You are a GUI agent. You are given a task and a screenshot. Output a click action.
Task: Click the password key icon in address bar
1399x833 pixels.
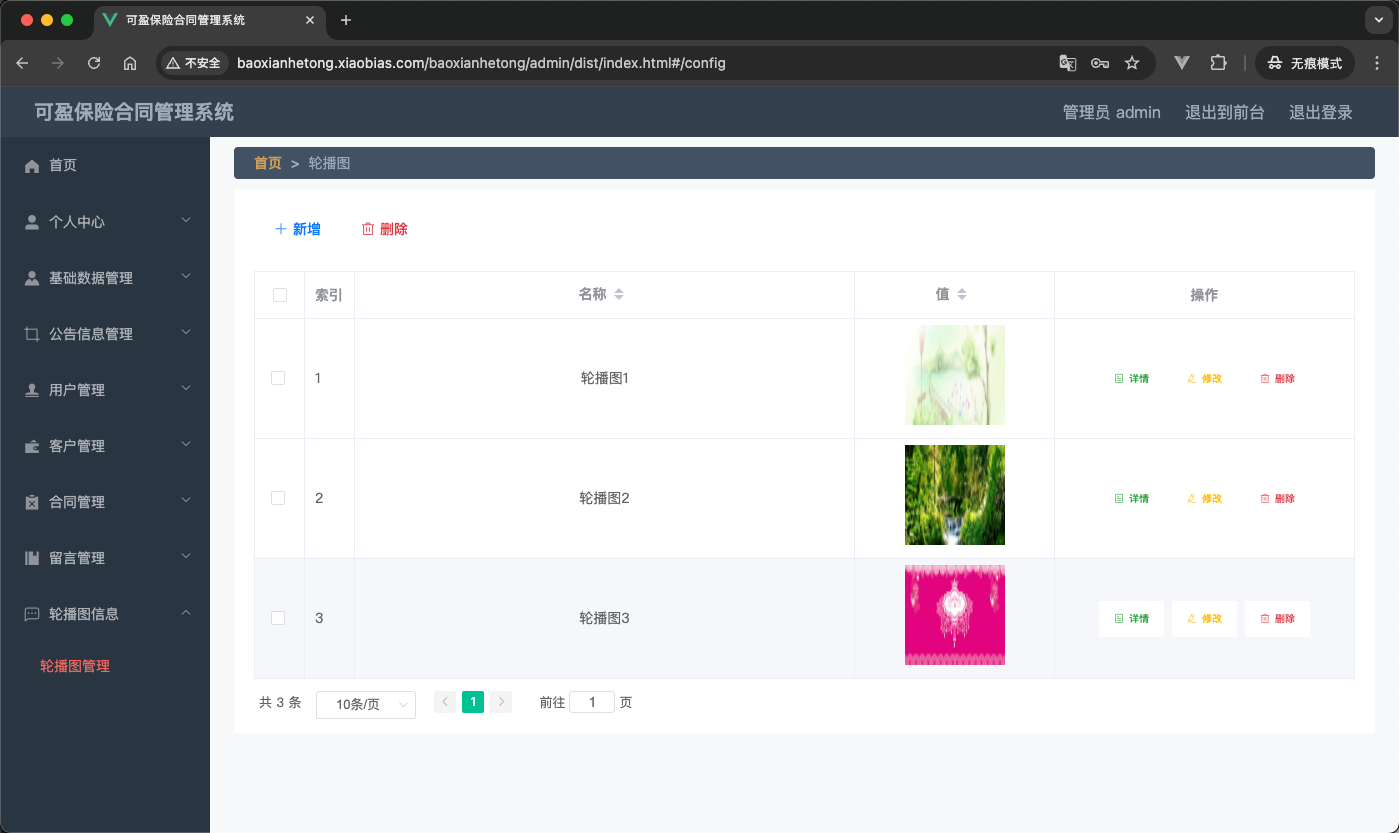(1099, 63)
